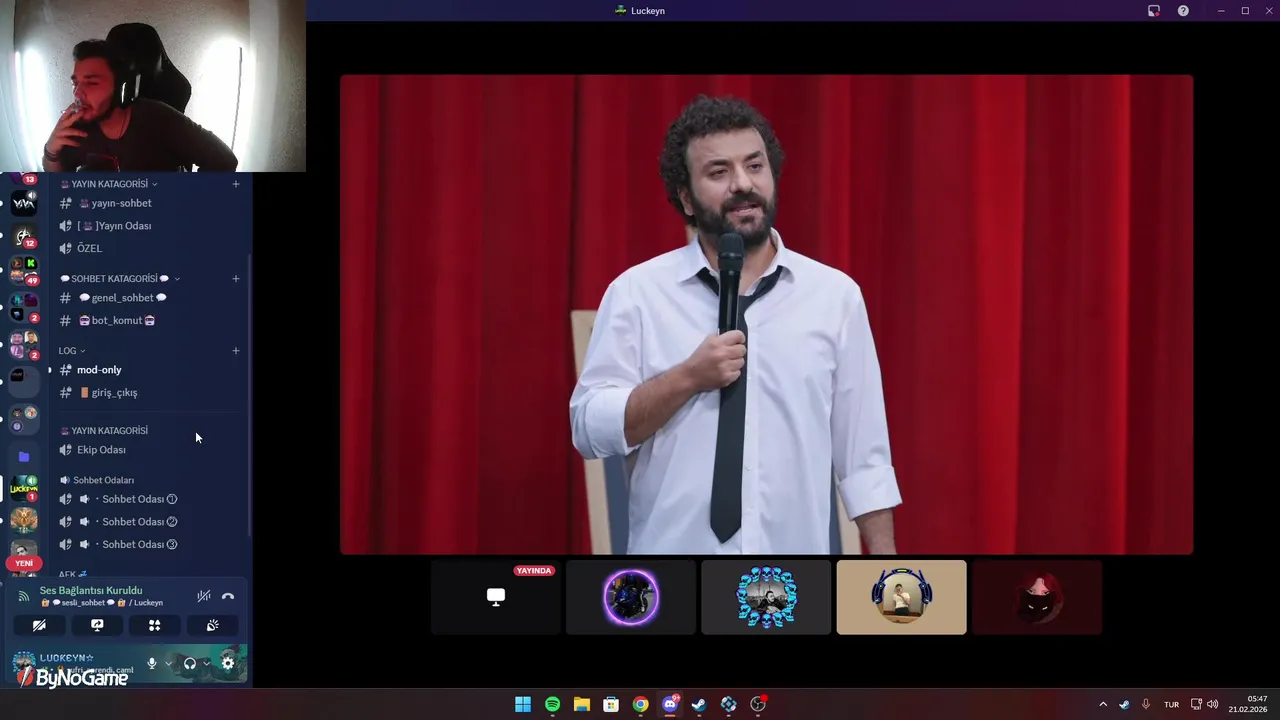This screenshot has height=720, width=1280.
Task: Open the pop-out stream icon in title bar
Action: 1154,11
